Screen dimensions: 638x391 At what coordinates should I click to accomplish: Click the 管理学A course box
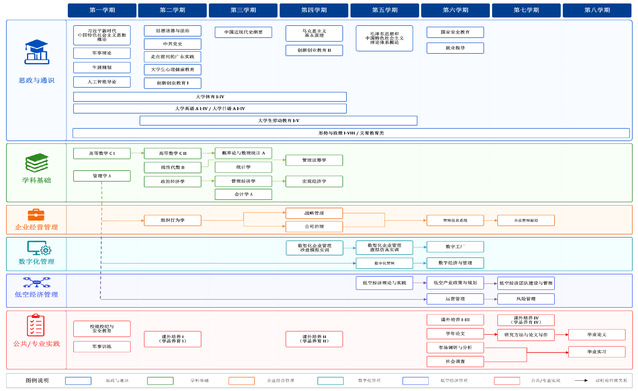click(x=102, y=176)
